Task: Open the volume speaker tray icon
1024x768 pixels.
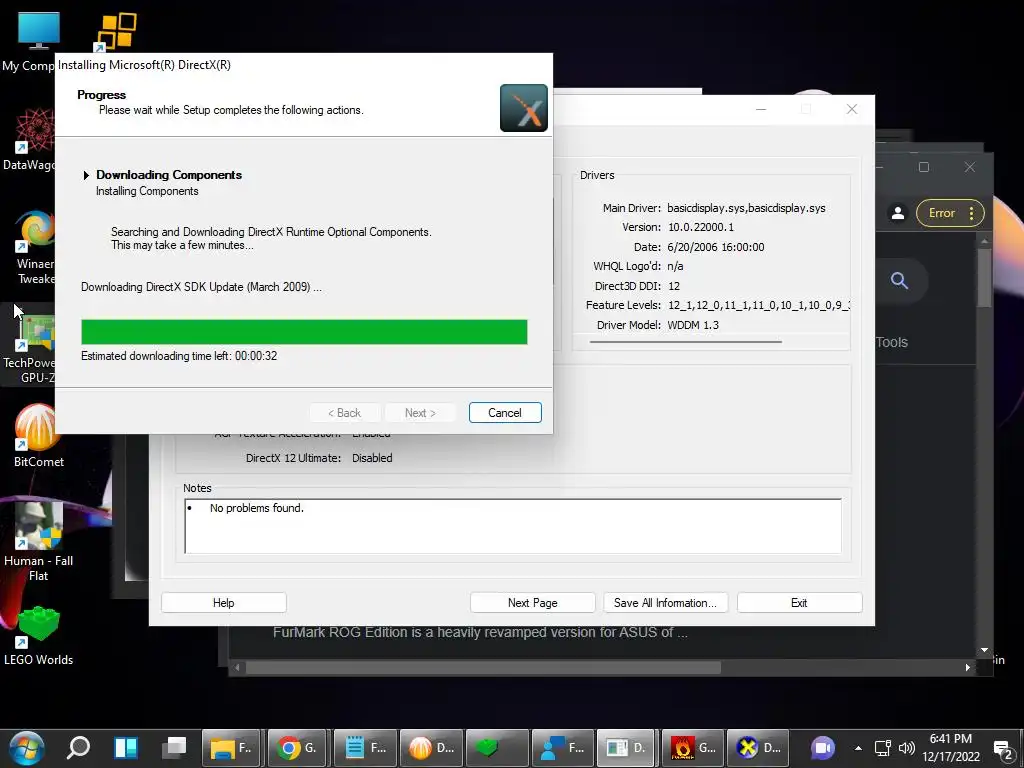Action: point(906,748)
